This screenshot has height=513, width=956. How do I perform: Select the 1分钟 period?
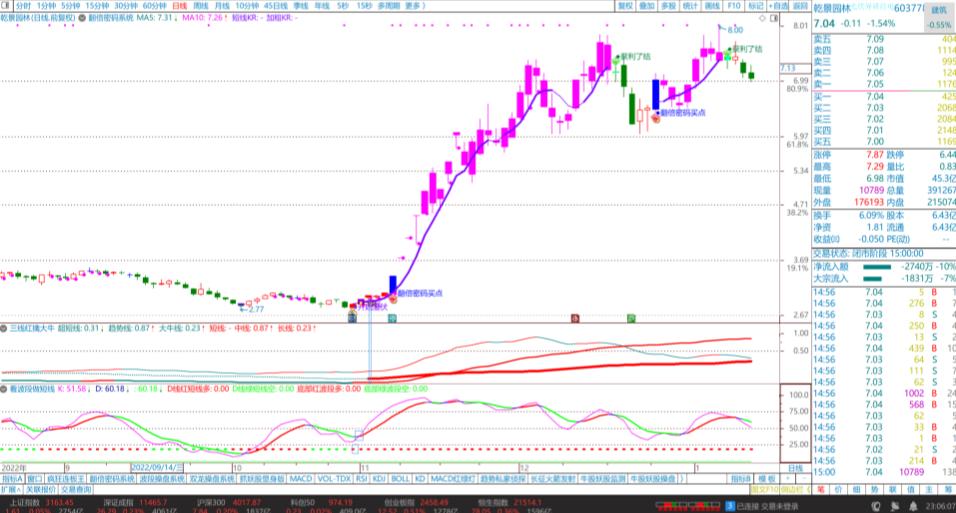pos(47,5)
